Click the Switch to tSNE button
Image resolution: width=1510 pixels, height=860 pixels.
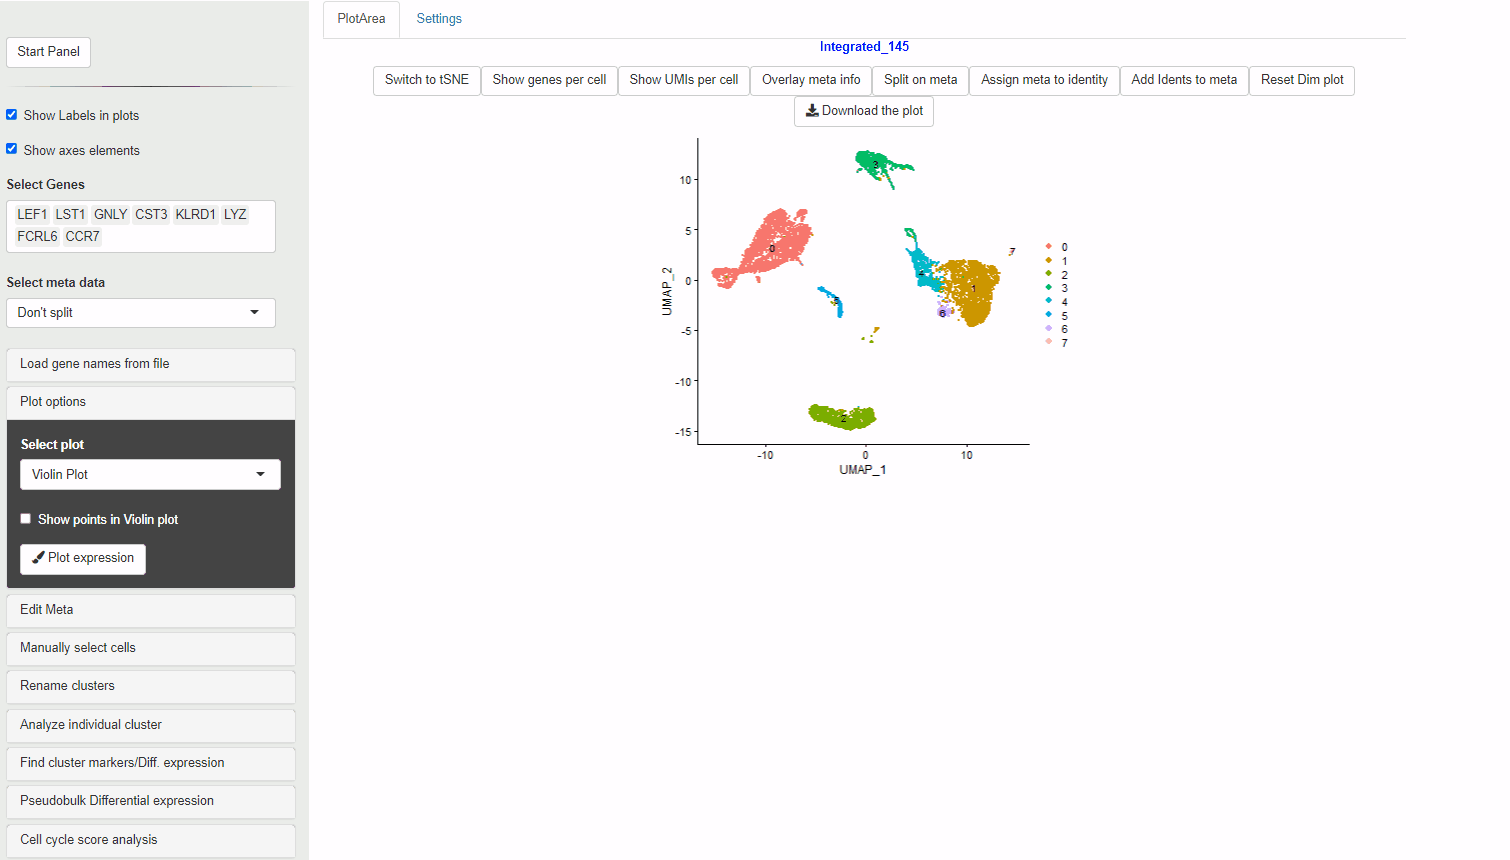[x=426, y=80]
